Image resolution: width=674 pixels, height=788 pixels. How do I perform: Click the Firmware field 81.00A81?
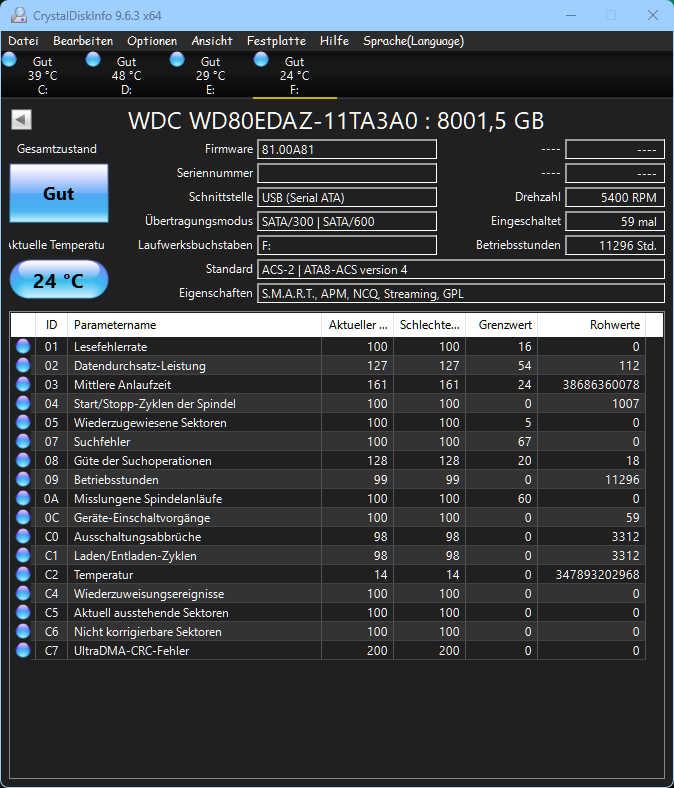[x=347, y=149]
